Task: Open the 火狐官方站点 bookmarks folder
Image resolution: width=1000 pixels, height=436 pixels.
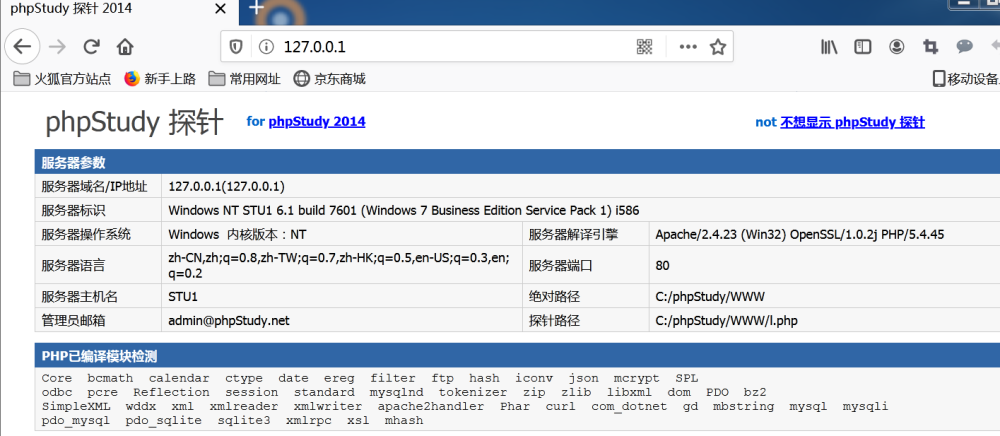Action: pyautogui.click(x=62, y=79)
